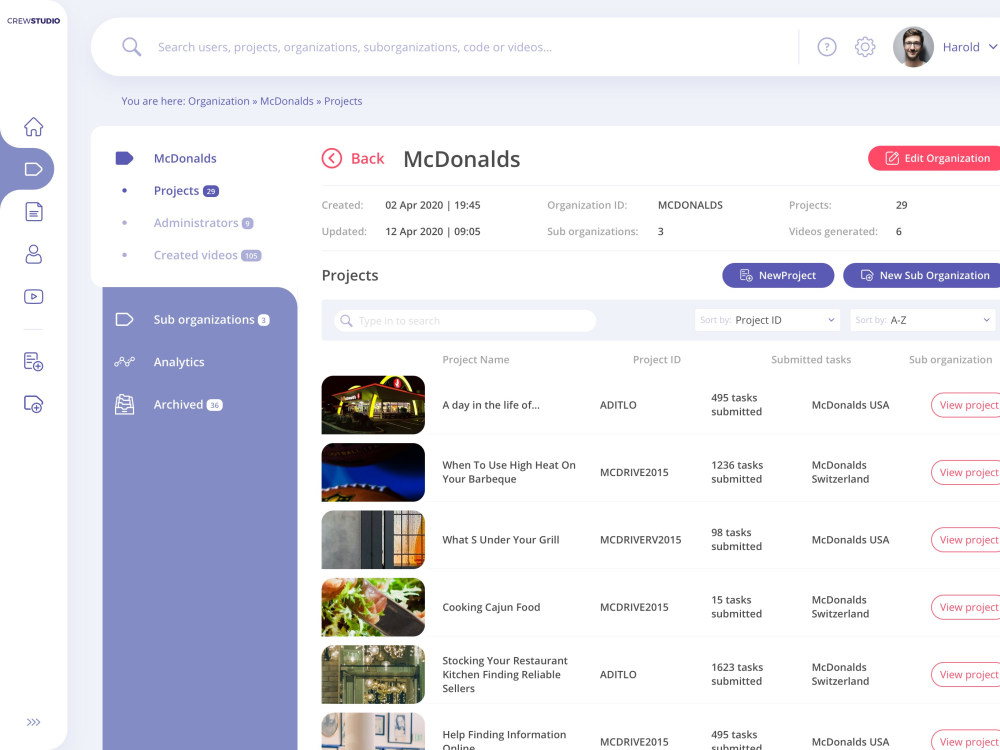Open thumbnail for When To Use High Heat

click(373, 473)
